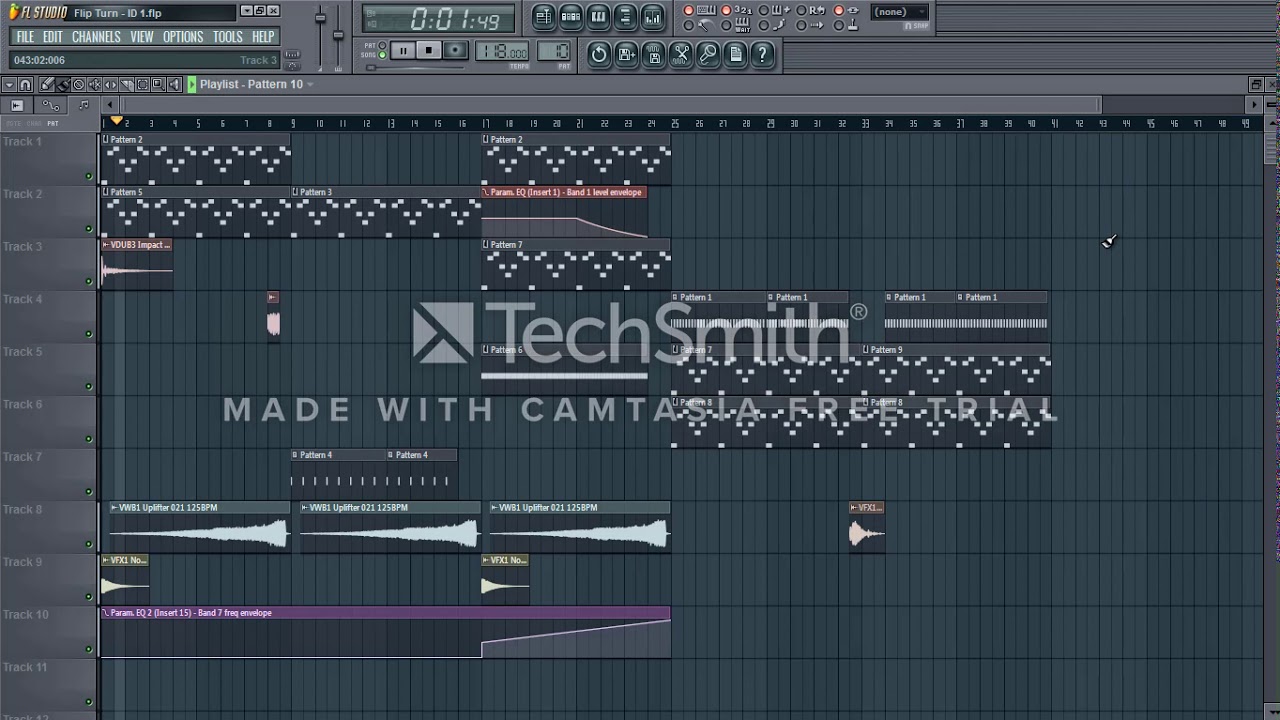Toggle loop recording light
The height and width of the screenshot is (720, 1280).
[801, 10]
